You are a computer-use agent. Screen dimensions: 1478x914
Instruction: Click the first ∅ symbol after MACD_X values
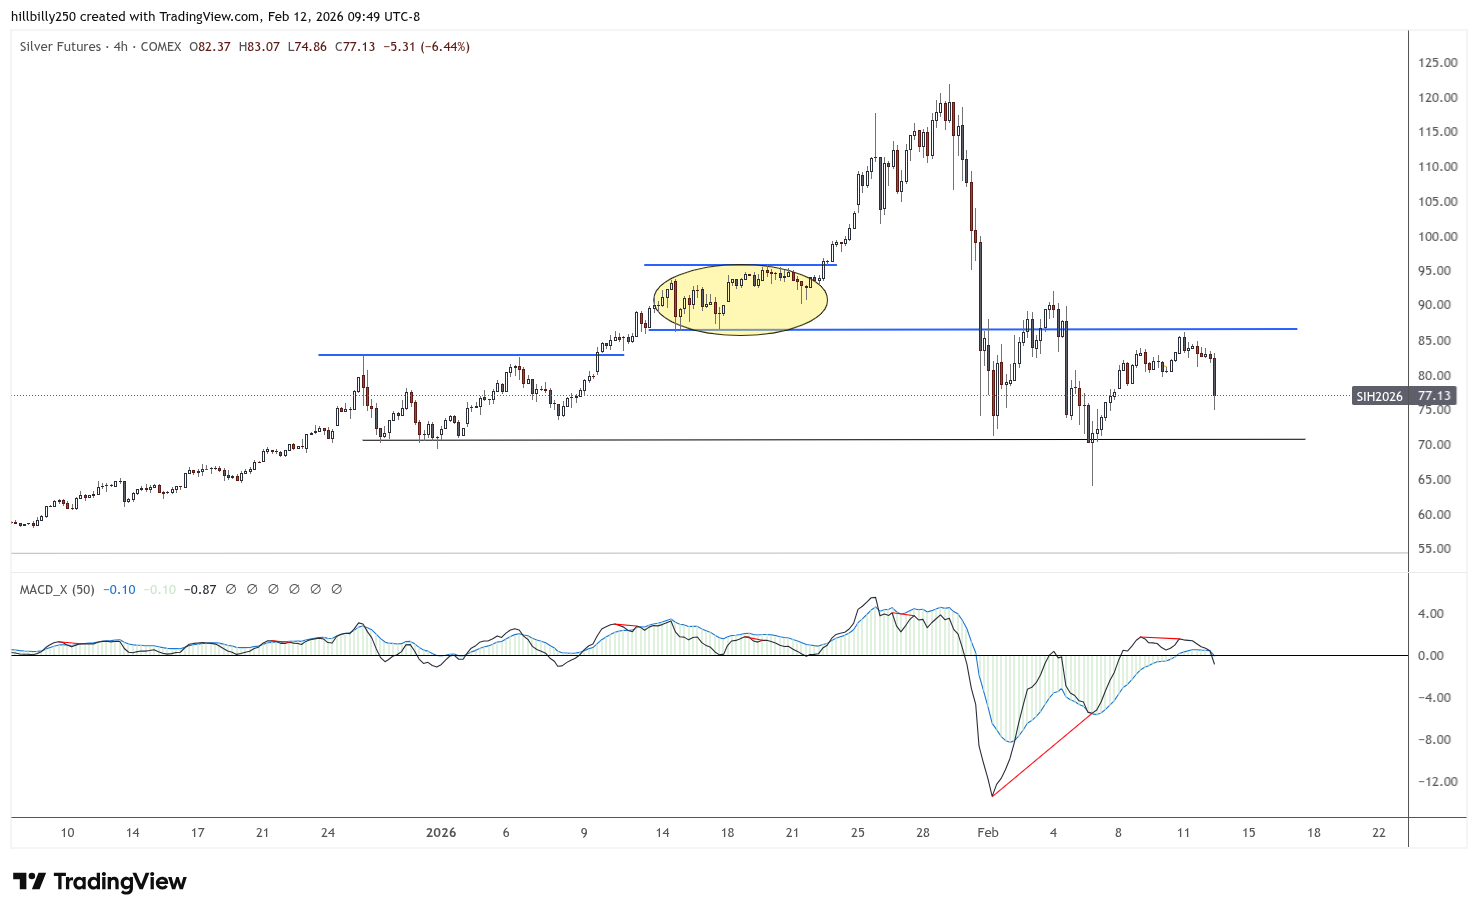click(231, 590)
